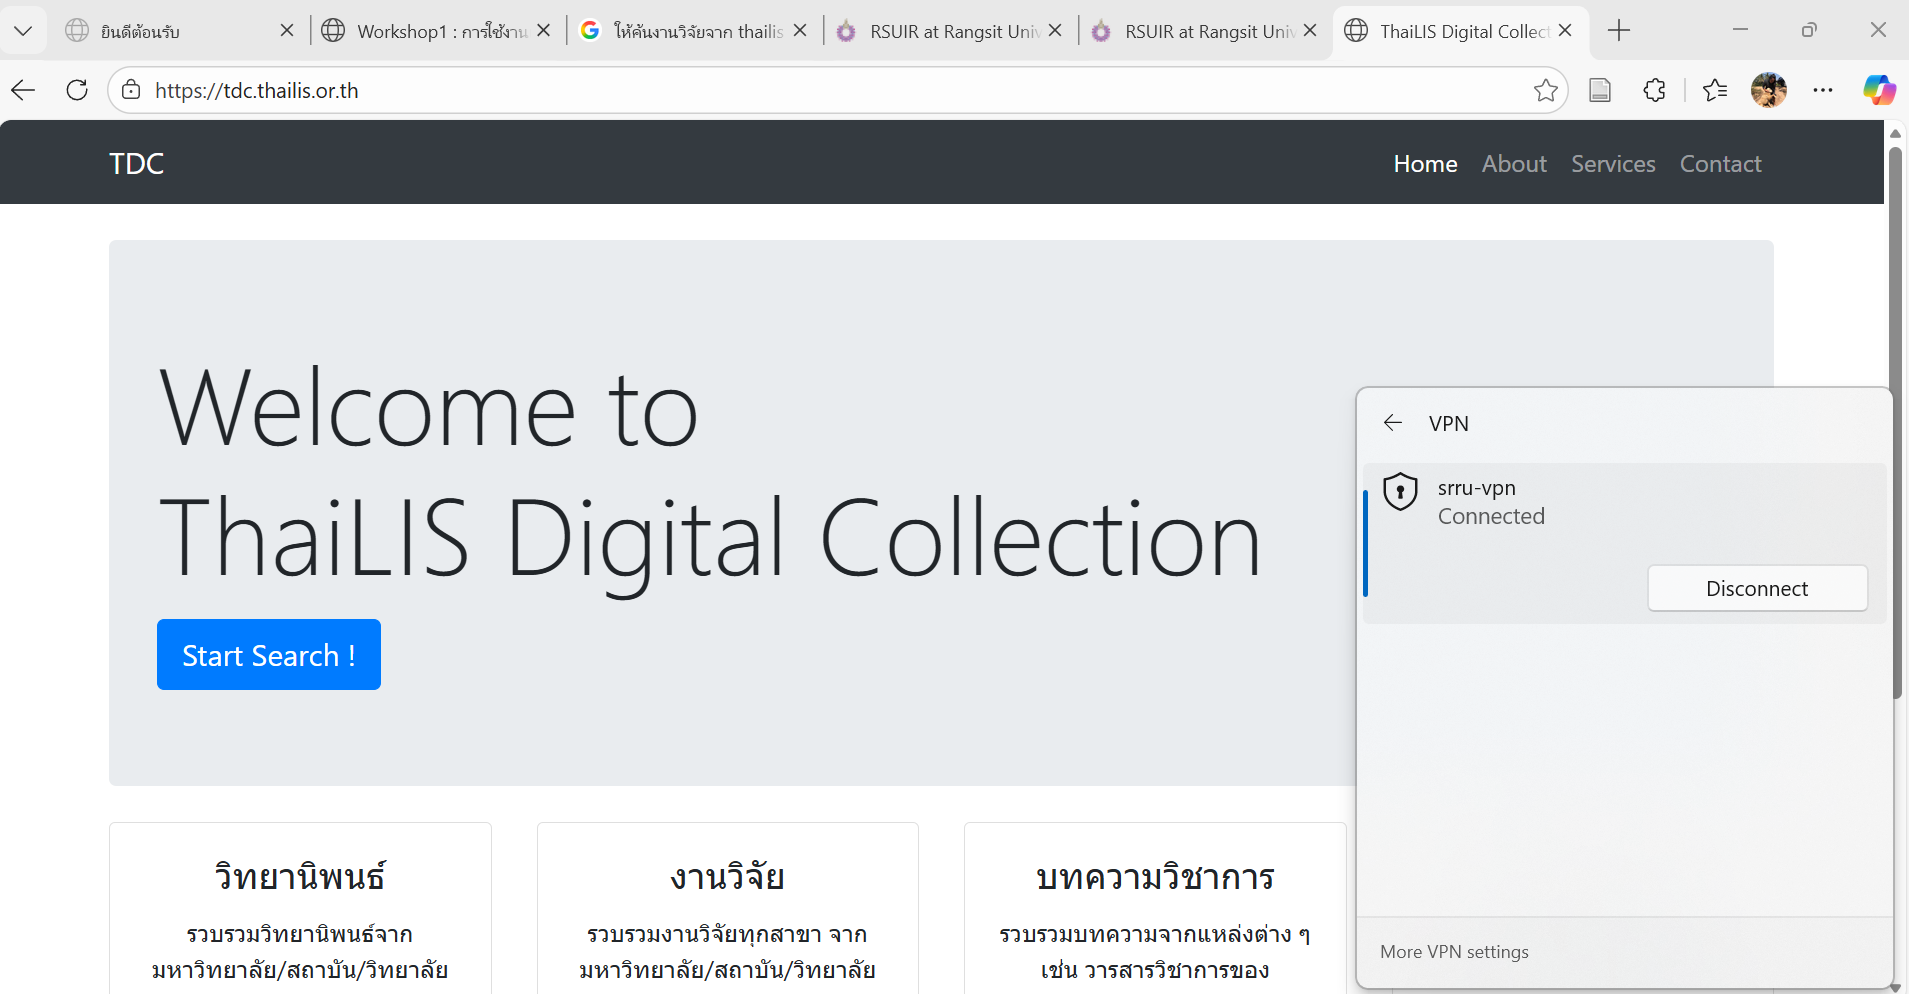Expand the tab list dropdown chevron

[23, 31]
